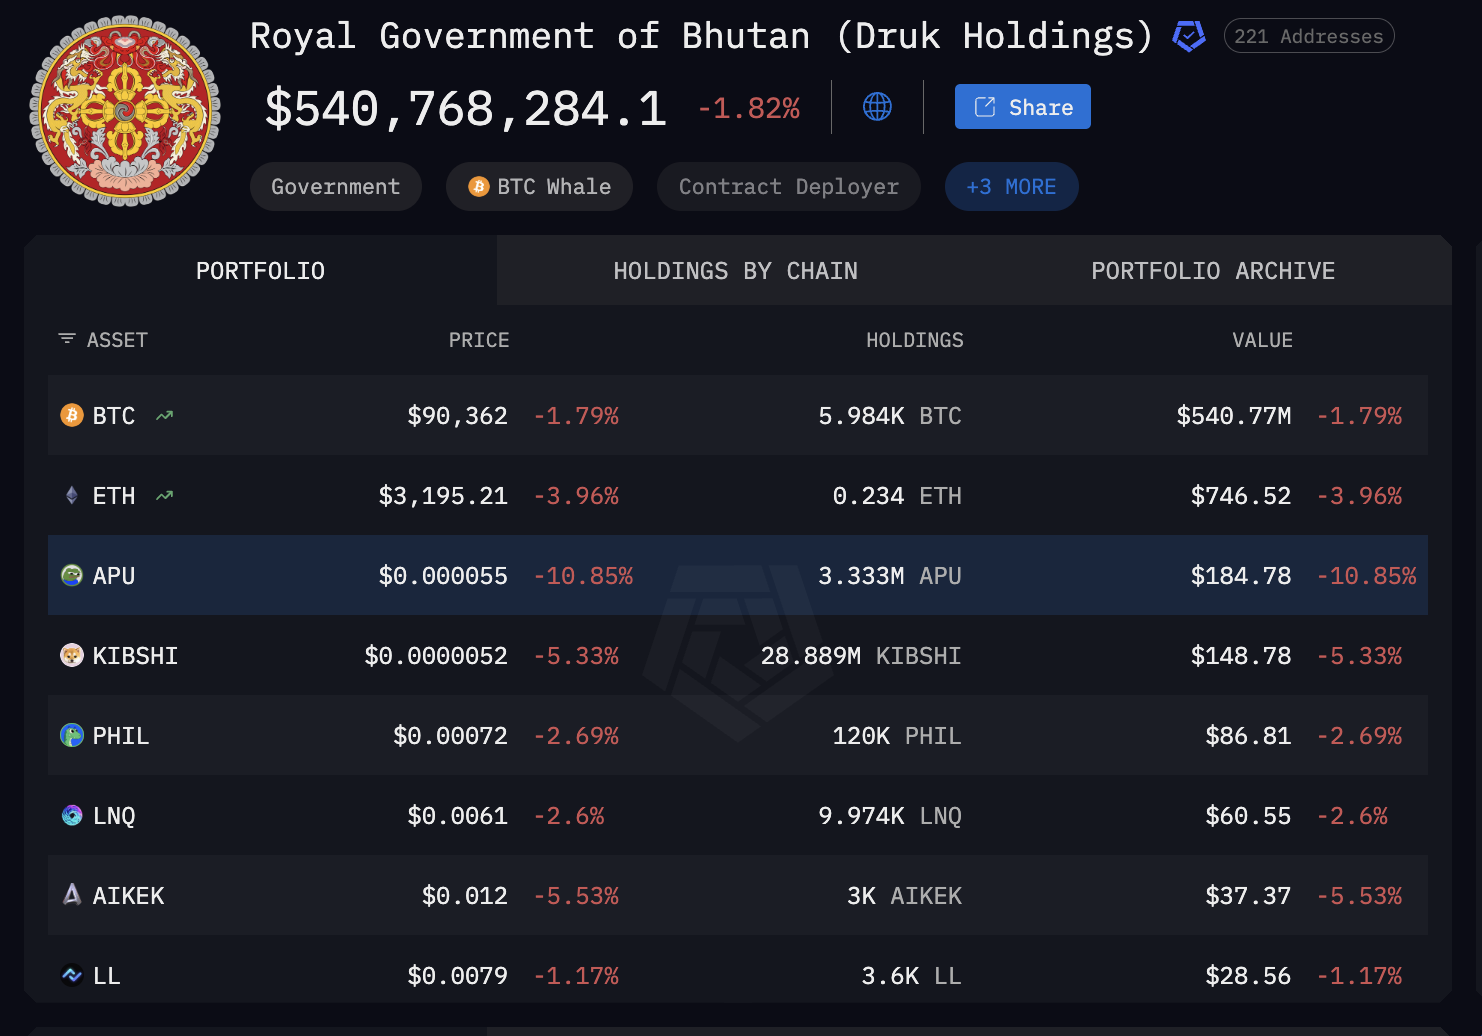The image size is (1482, 1036).
Task: Click the APU frog token icon
Action: point(71,575)
